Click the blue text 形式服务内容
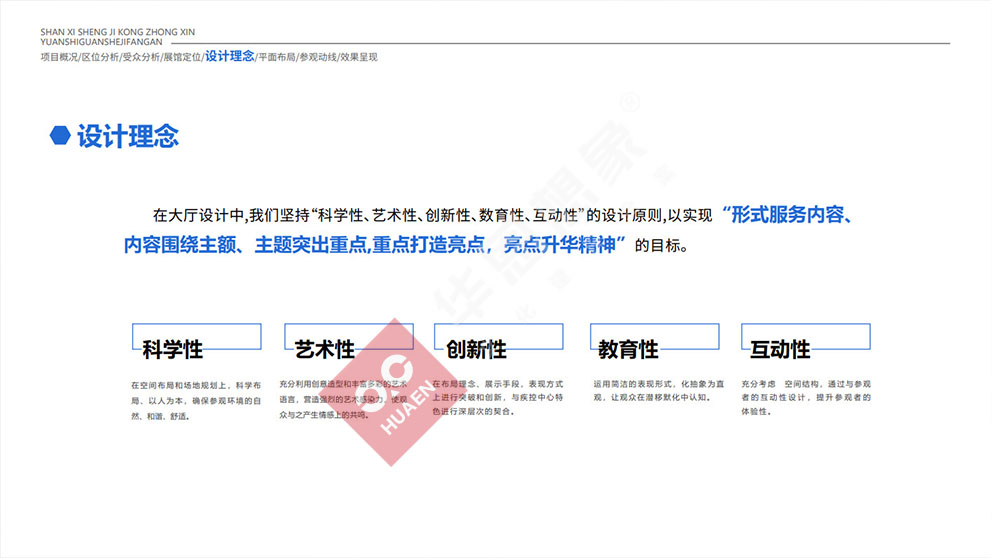 [x=790, y=214]
